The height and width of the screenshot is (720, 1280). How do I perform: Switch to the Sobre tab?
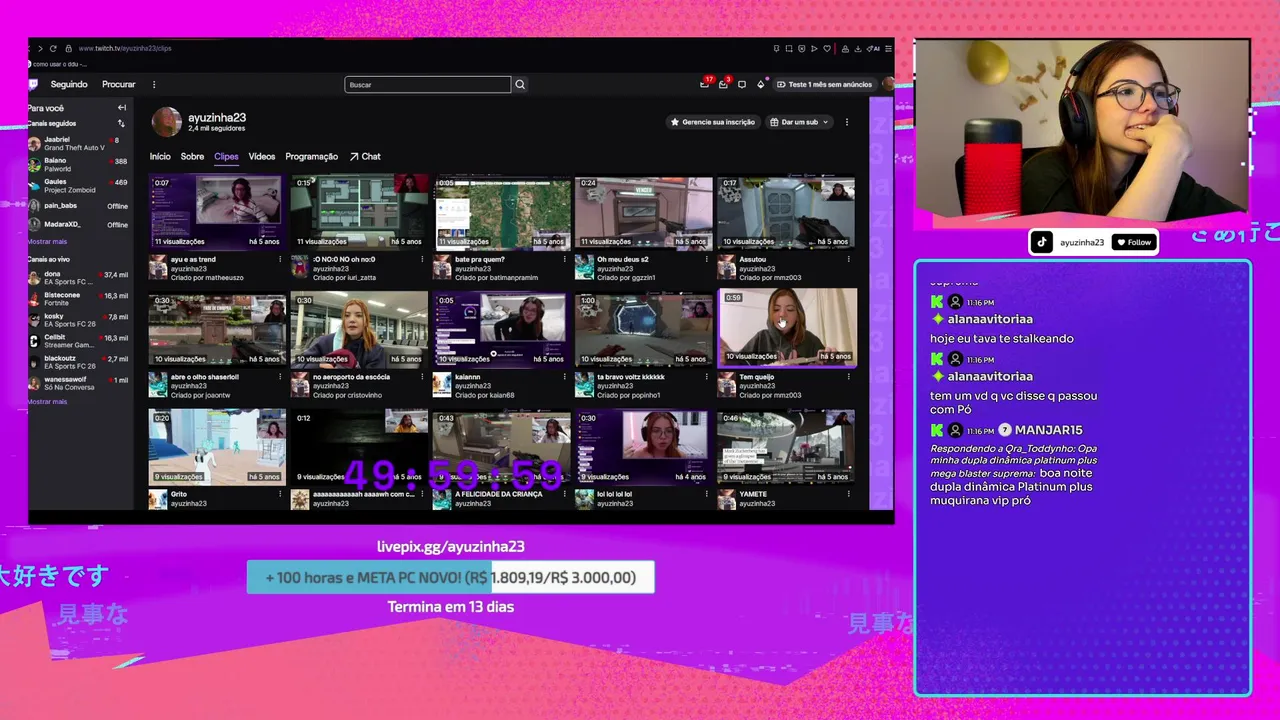click(x=192, y=157)
